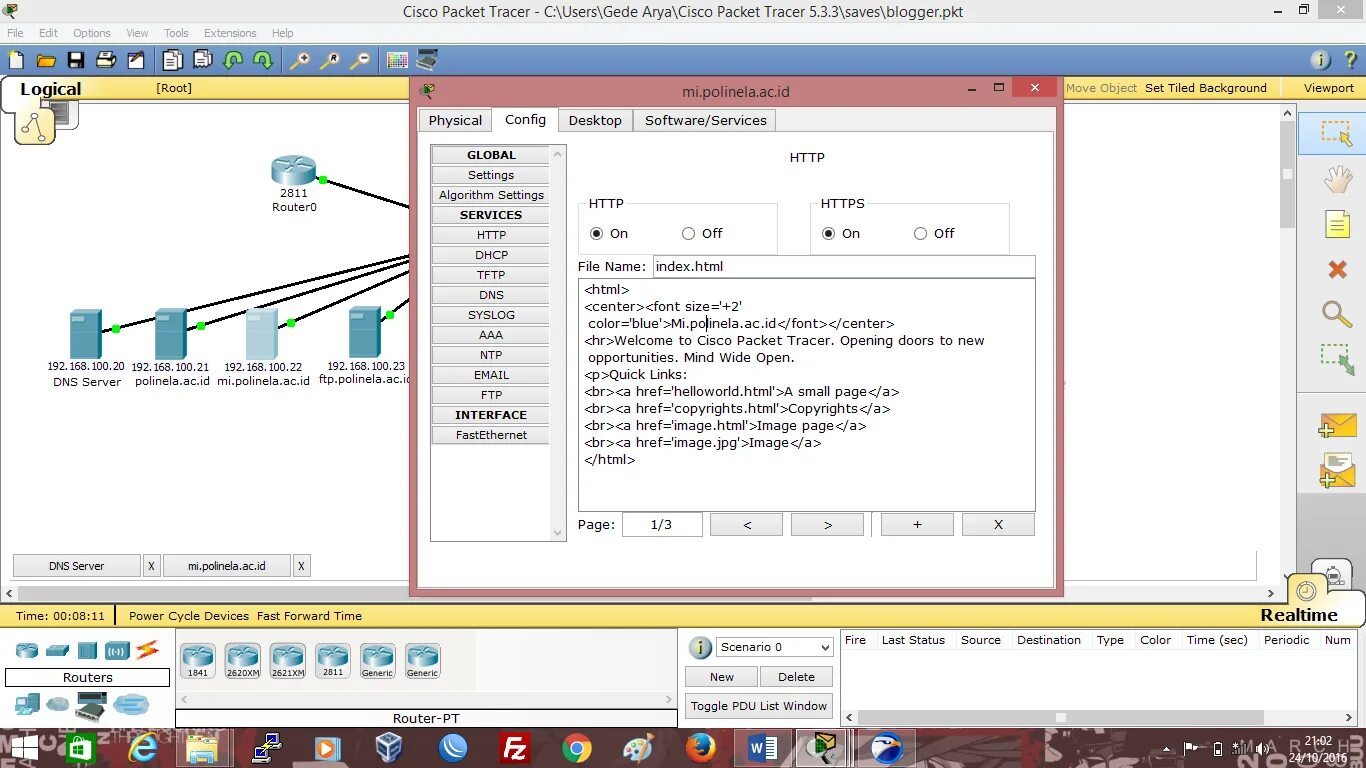Choose the red X Delete tool
This screenshot has width=1366, height=768.
click(1337, 269)
